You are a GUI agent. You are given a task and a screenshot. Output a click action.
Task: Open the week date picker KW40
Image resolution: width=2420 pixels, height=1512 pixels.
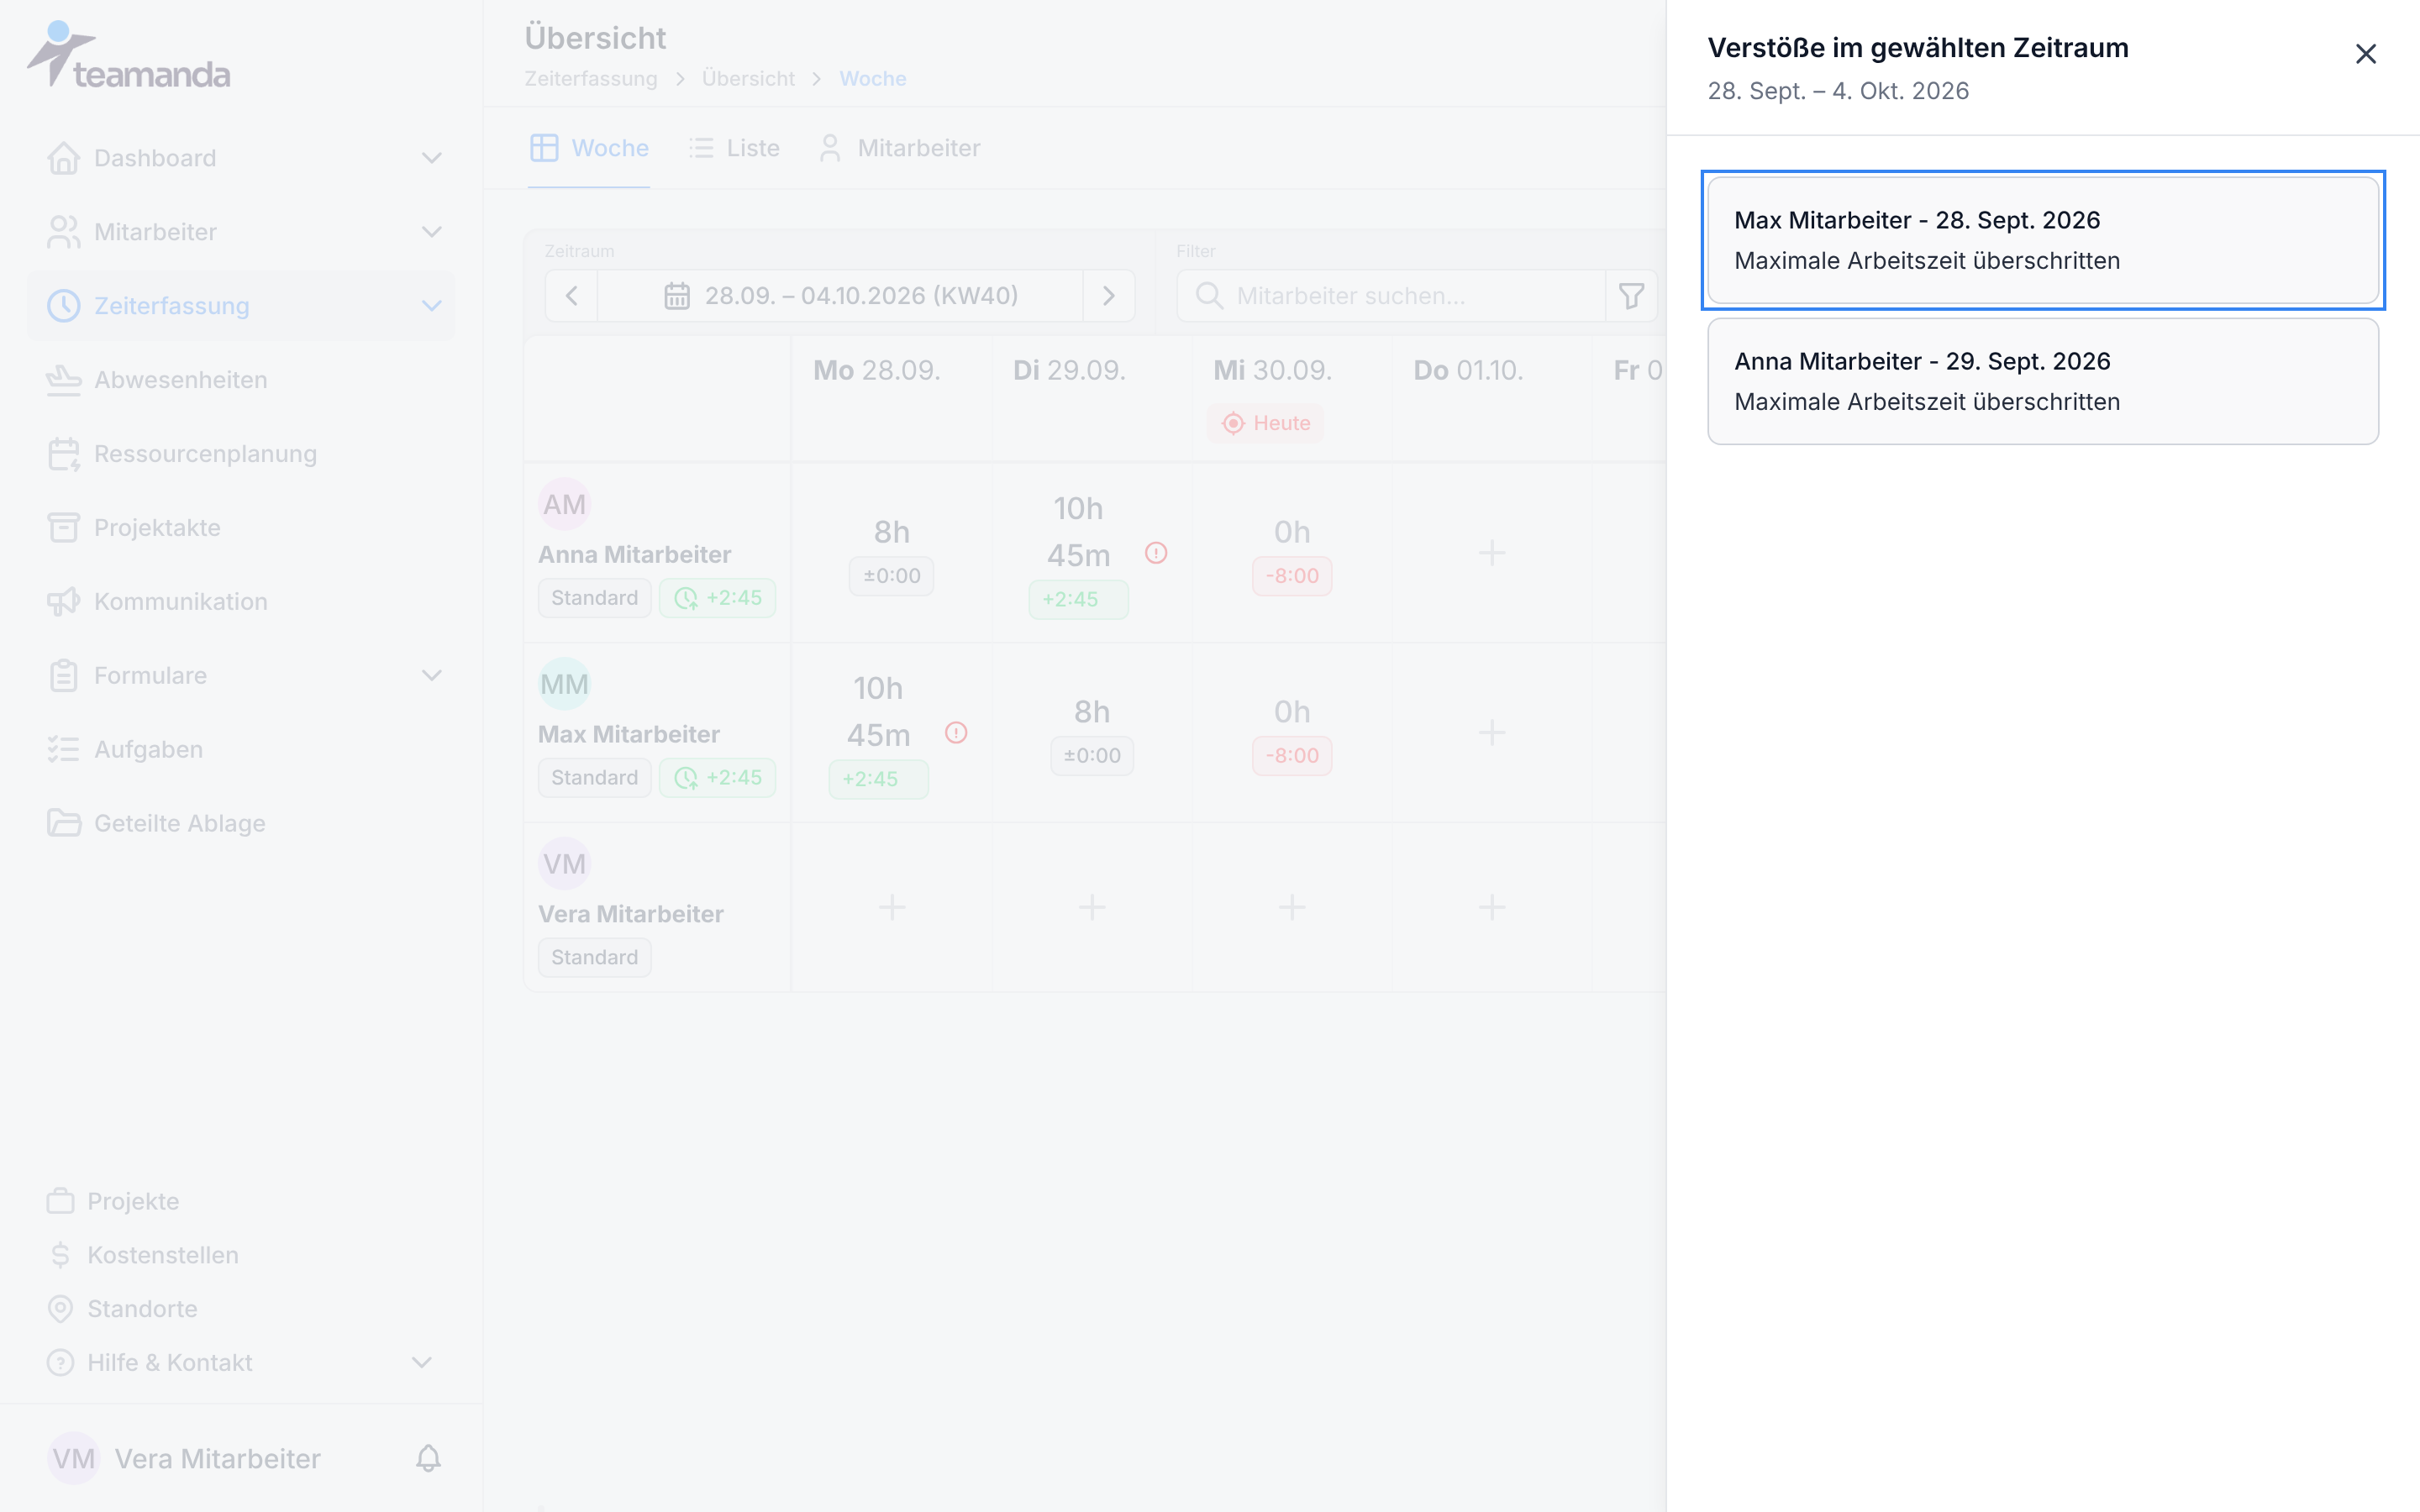[x=840, y=296]
